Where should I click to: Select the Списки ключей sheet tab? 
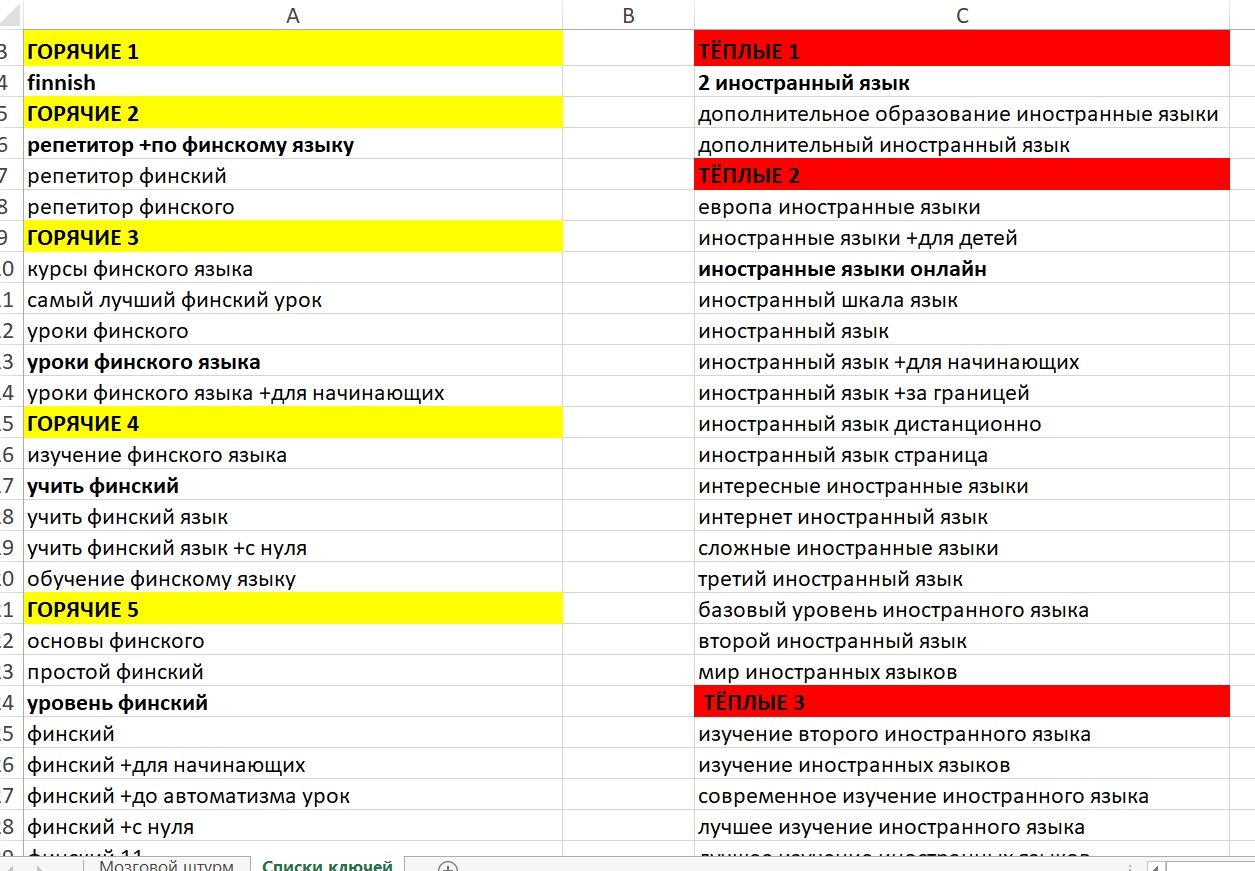(327, 865)
